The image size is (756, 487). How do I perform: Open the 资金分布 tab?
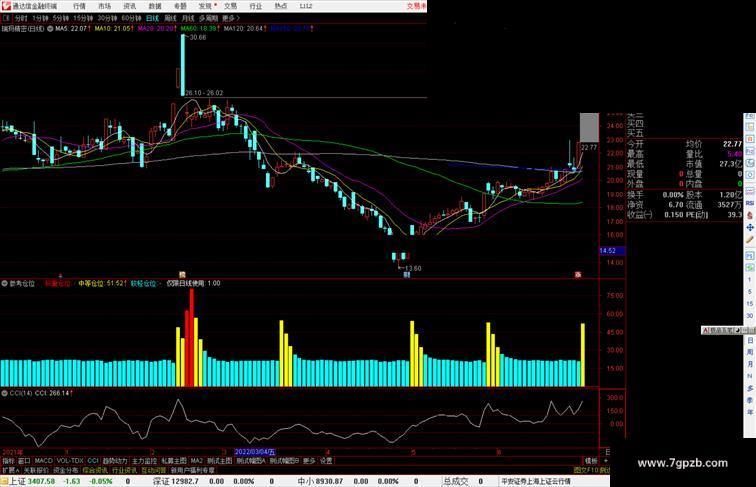[66, 470]
